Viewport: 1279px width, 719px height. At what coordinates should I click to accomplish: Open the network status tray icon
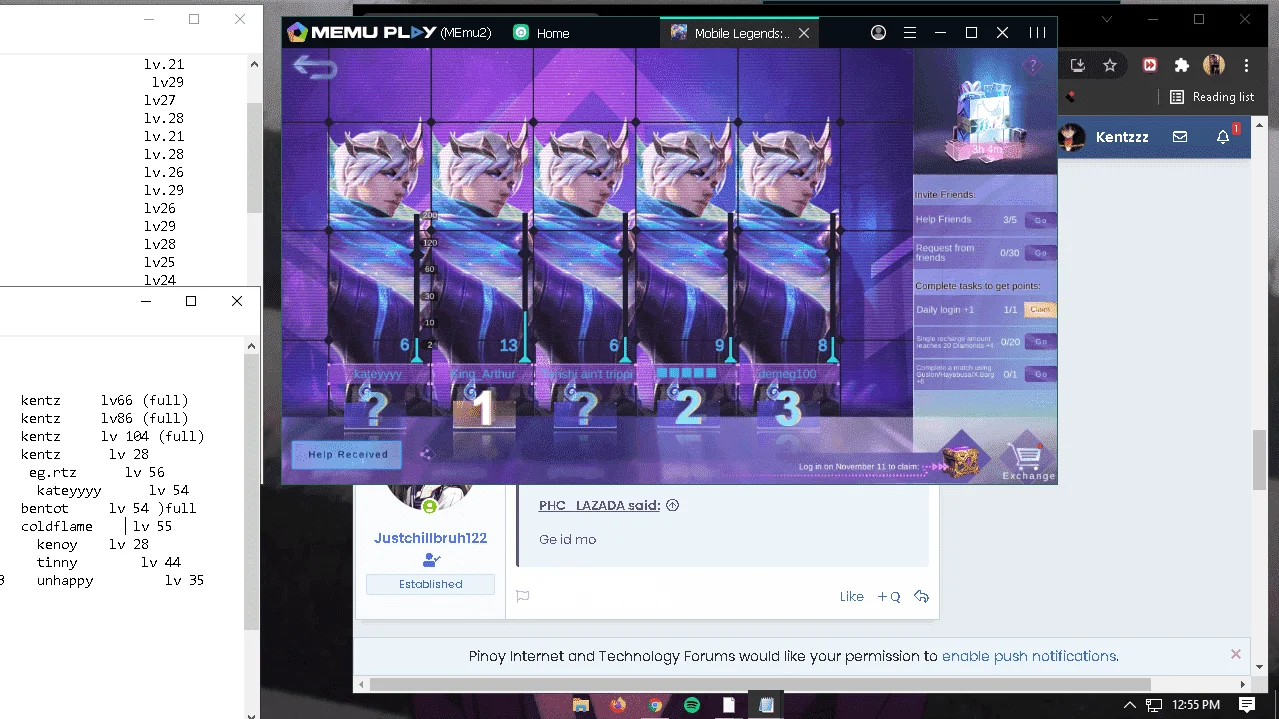1154,705
